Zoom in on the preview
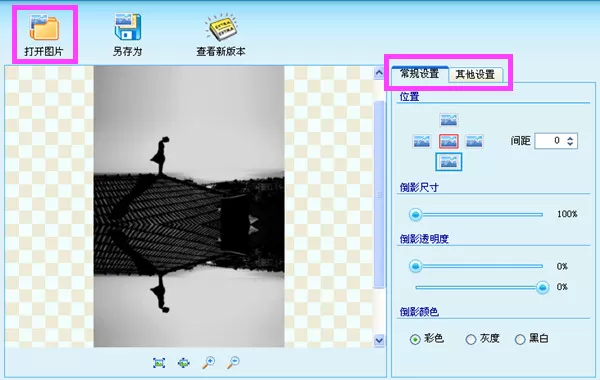The image size is (600, 380). (x=209, y=362)
